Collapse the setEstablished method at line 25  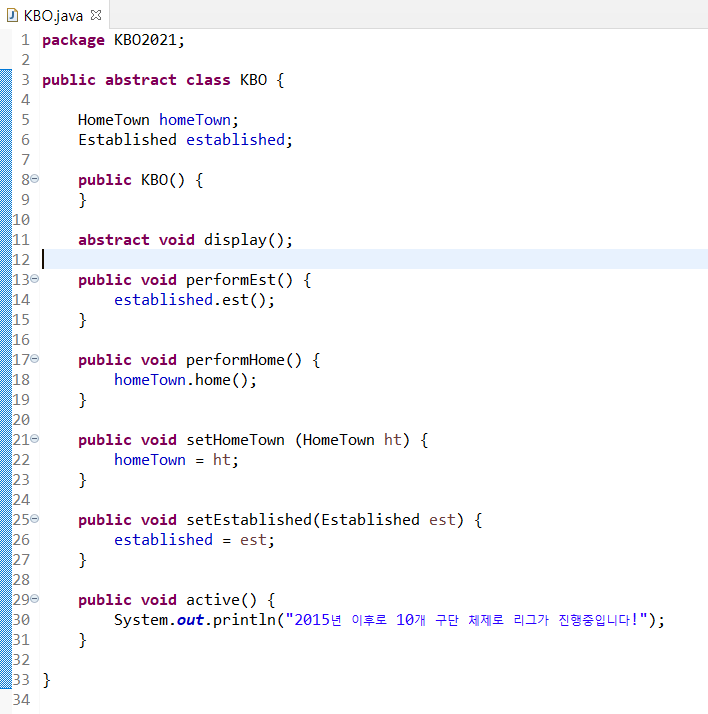tap(35, 519)
